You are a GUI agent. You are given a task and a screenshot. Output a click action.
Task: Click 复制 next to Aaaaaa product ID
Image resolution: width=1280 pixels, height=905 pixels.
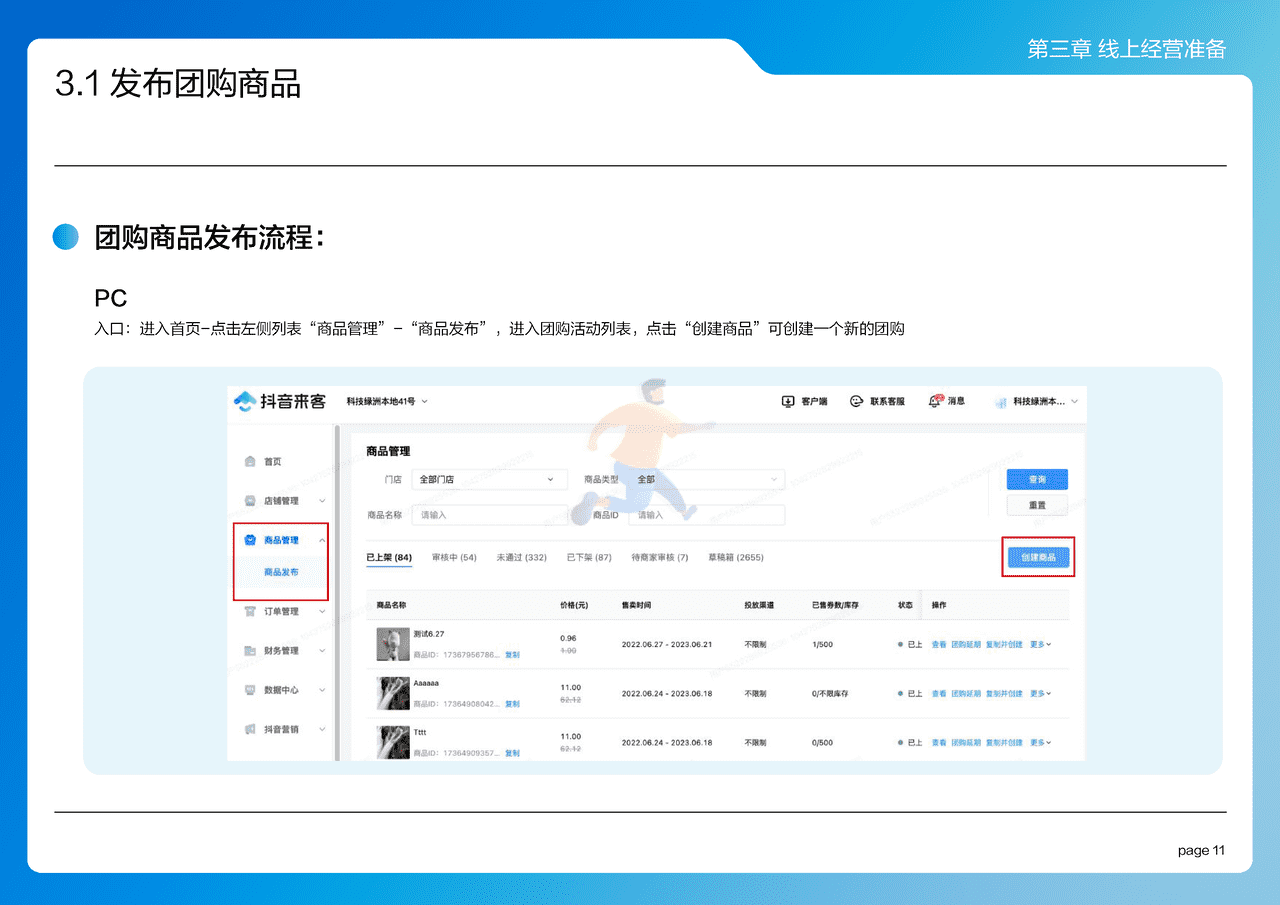[512, 704]
